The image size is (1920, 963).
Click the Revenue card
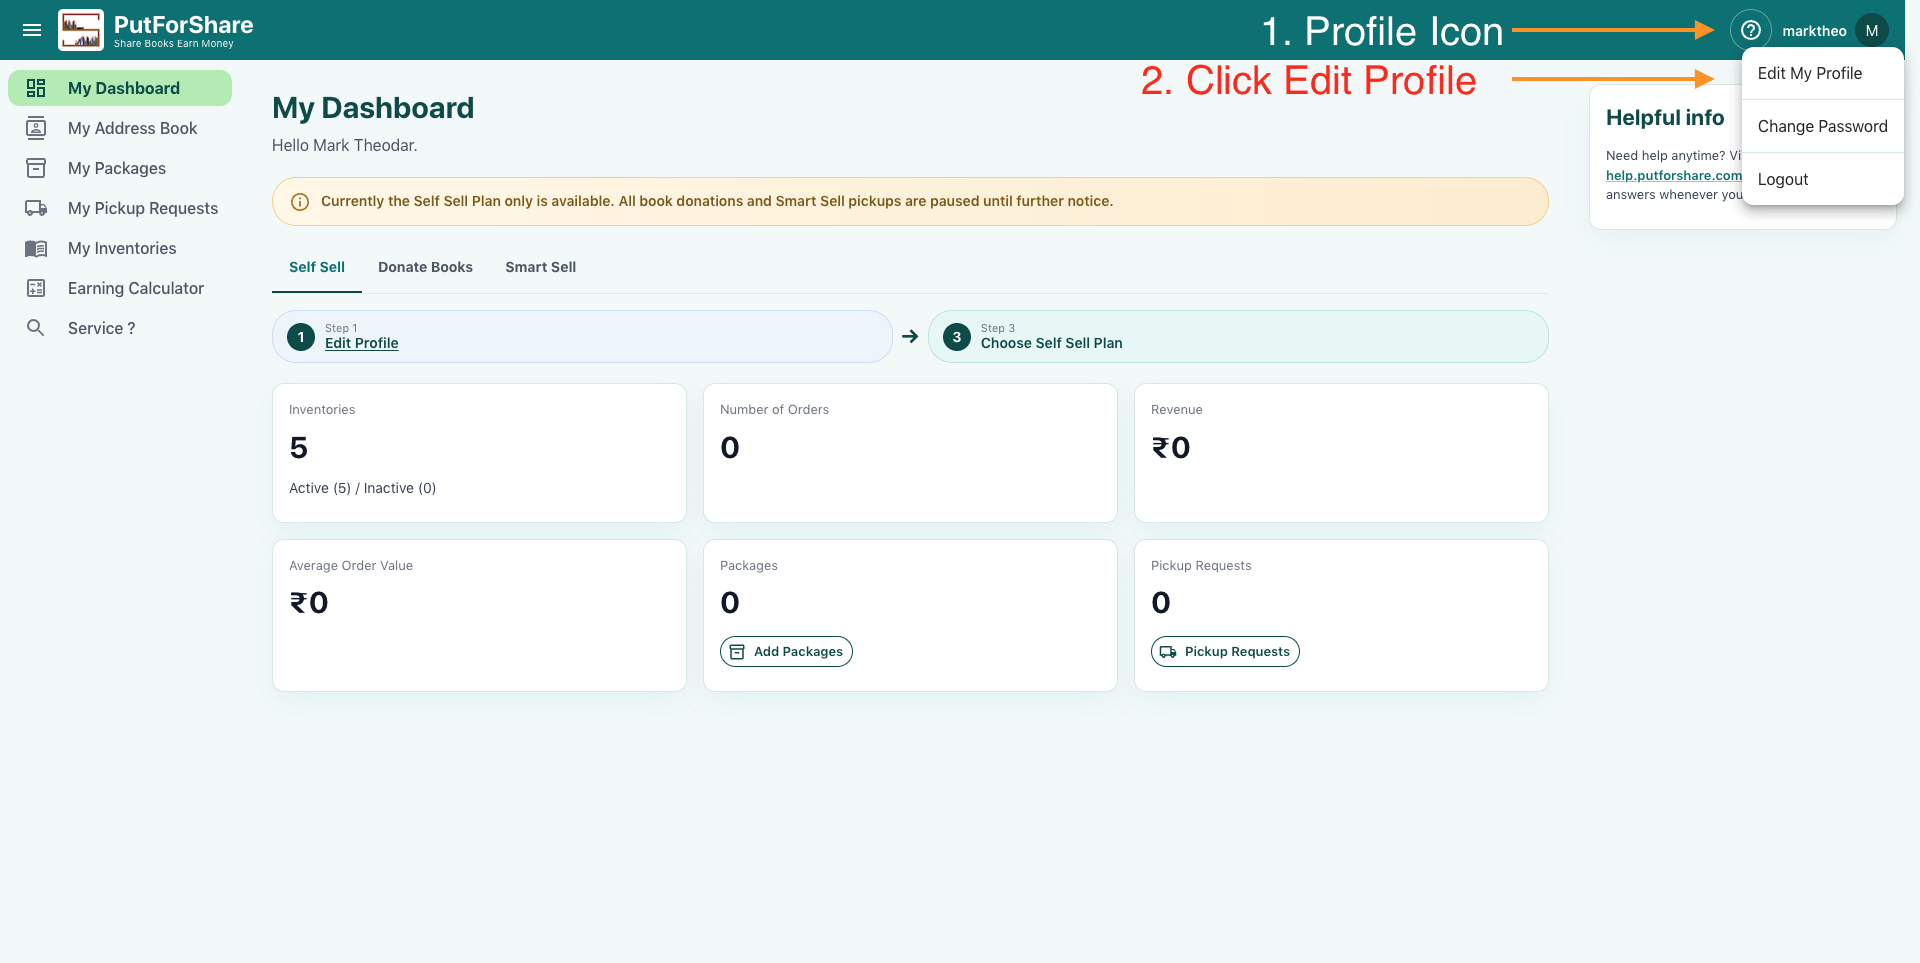click(x=1341, y=453)
